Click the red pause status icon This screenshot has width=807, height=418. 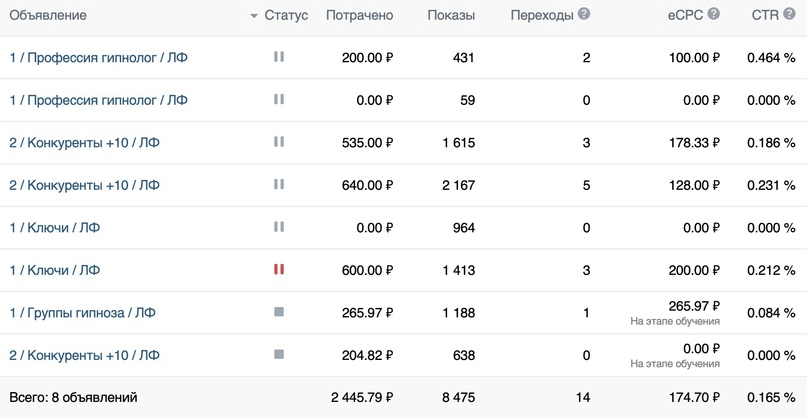pos(279,270)
